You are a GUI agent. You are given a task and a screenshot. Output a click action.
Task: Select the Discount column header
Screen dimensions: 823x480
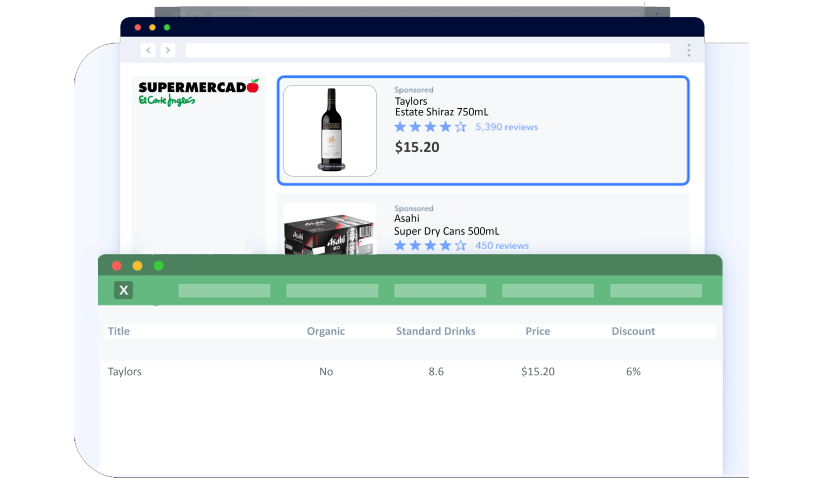[x=634, y=331]
